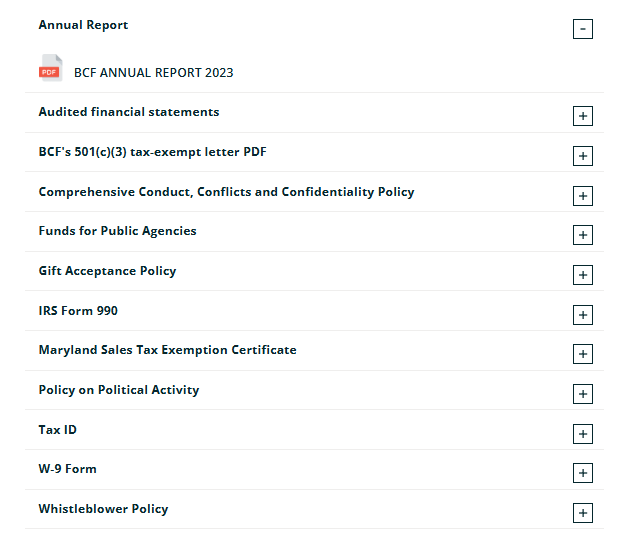
Task: Expand Funds for Public Agencies plus icon
Action: click(583, 235)
